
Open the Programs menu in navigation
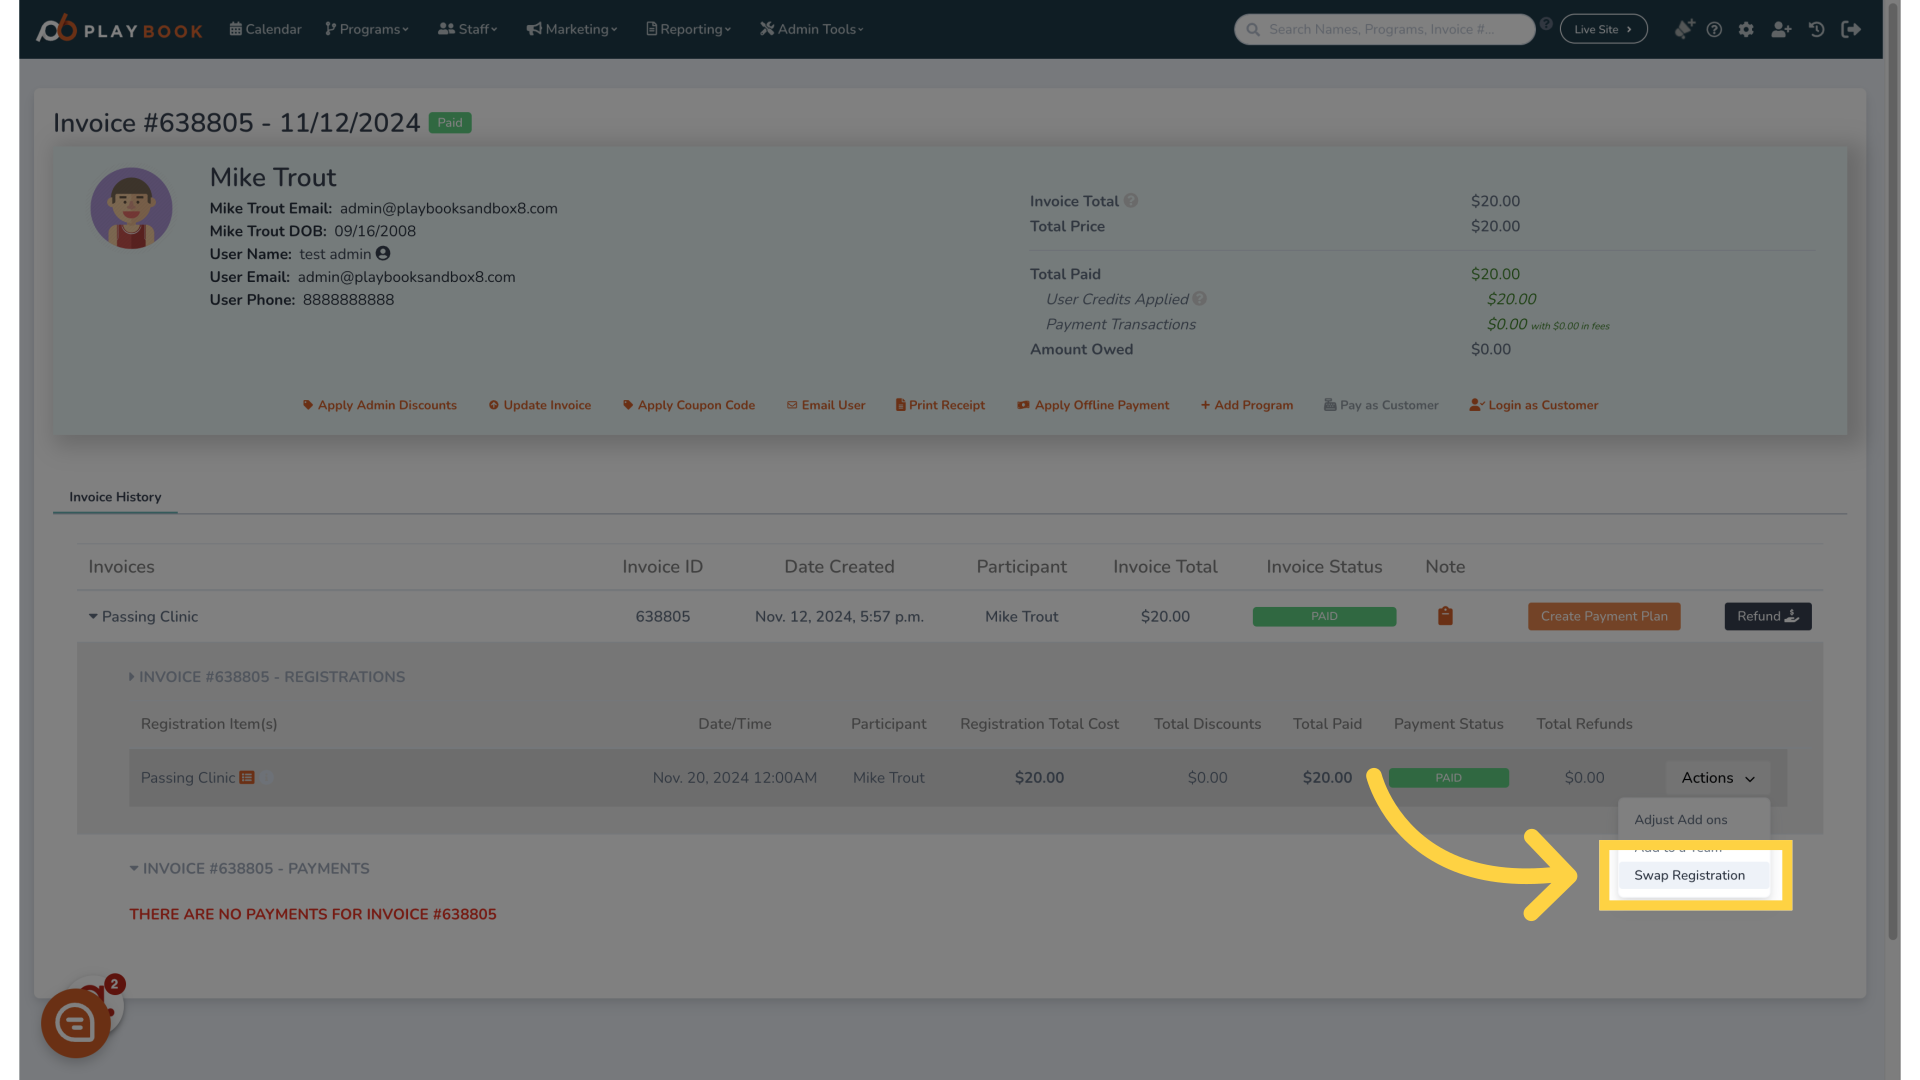tap(367, 29)
